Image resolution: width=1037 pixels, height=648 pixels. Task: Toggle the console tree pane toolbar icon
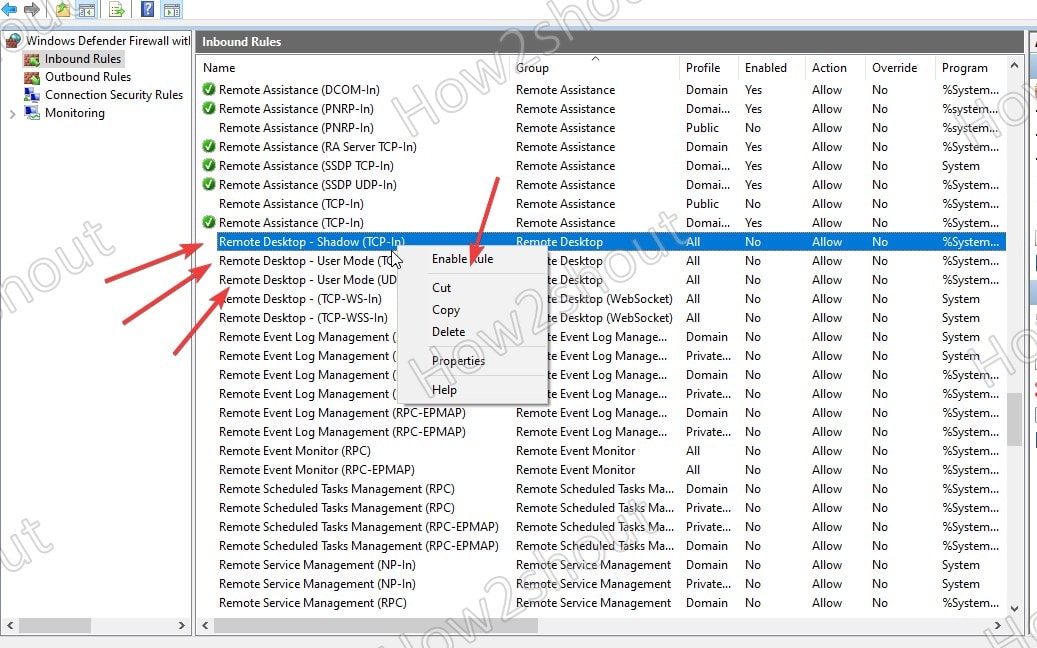[87, 9]
